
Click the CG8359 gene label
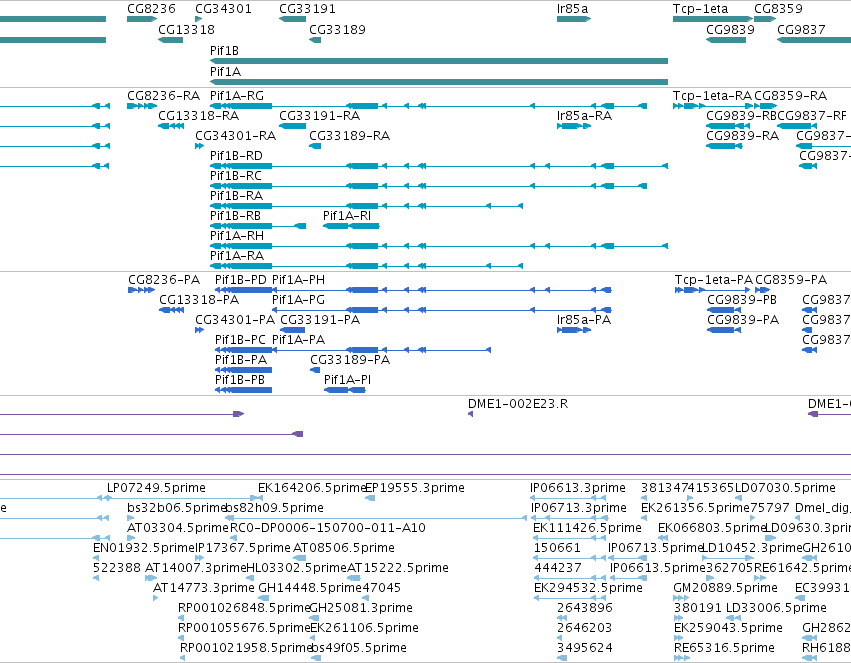click(x=778, y=9)
